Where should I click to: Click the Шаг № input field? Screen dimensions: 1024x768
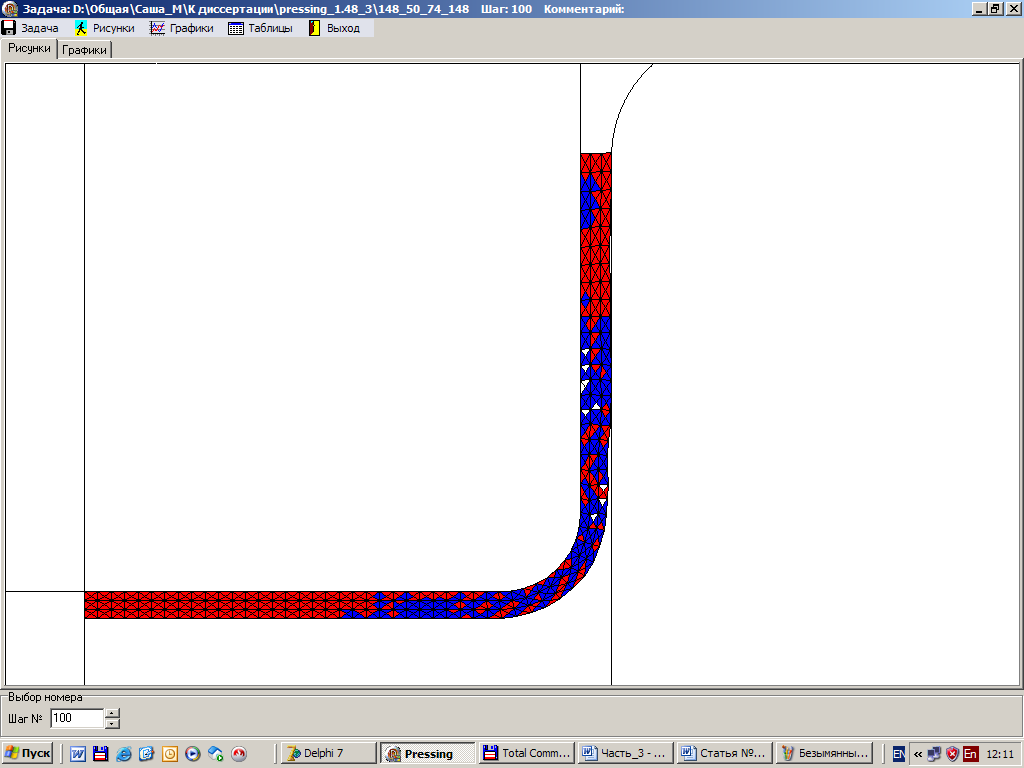click(x=76, y=718)
